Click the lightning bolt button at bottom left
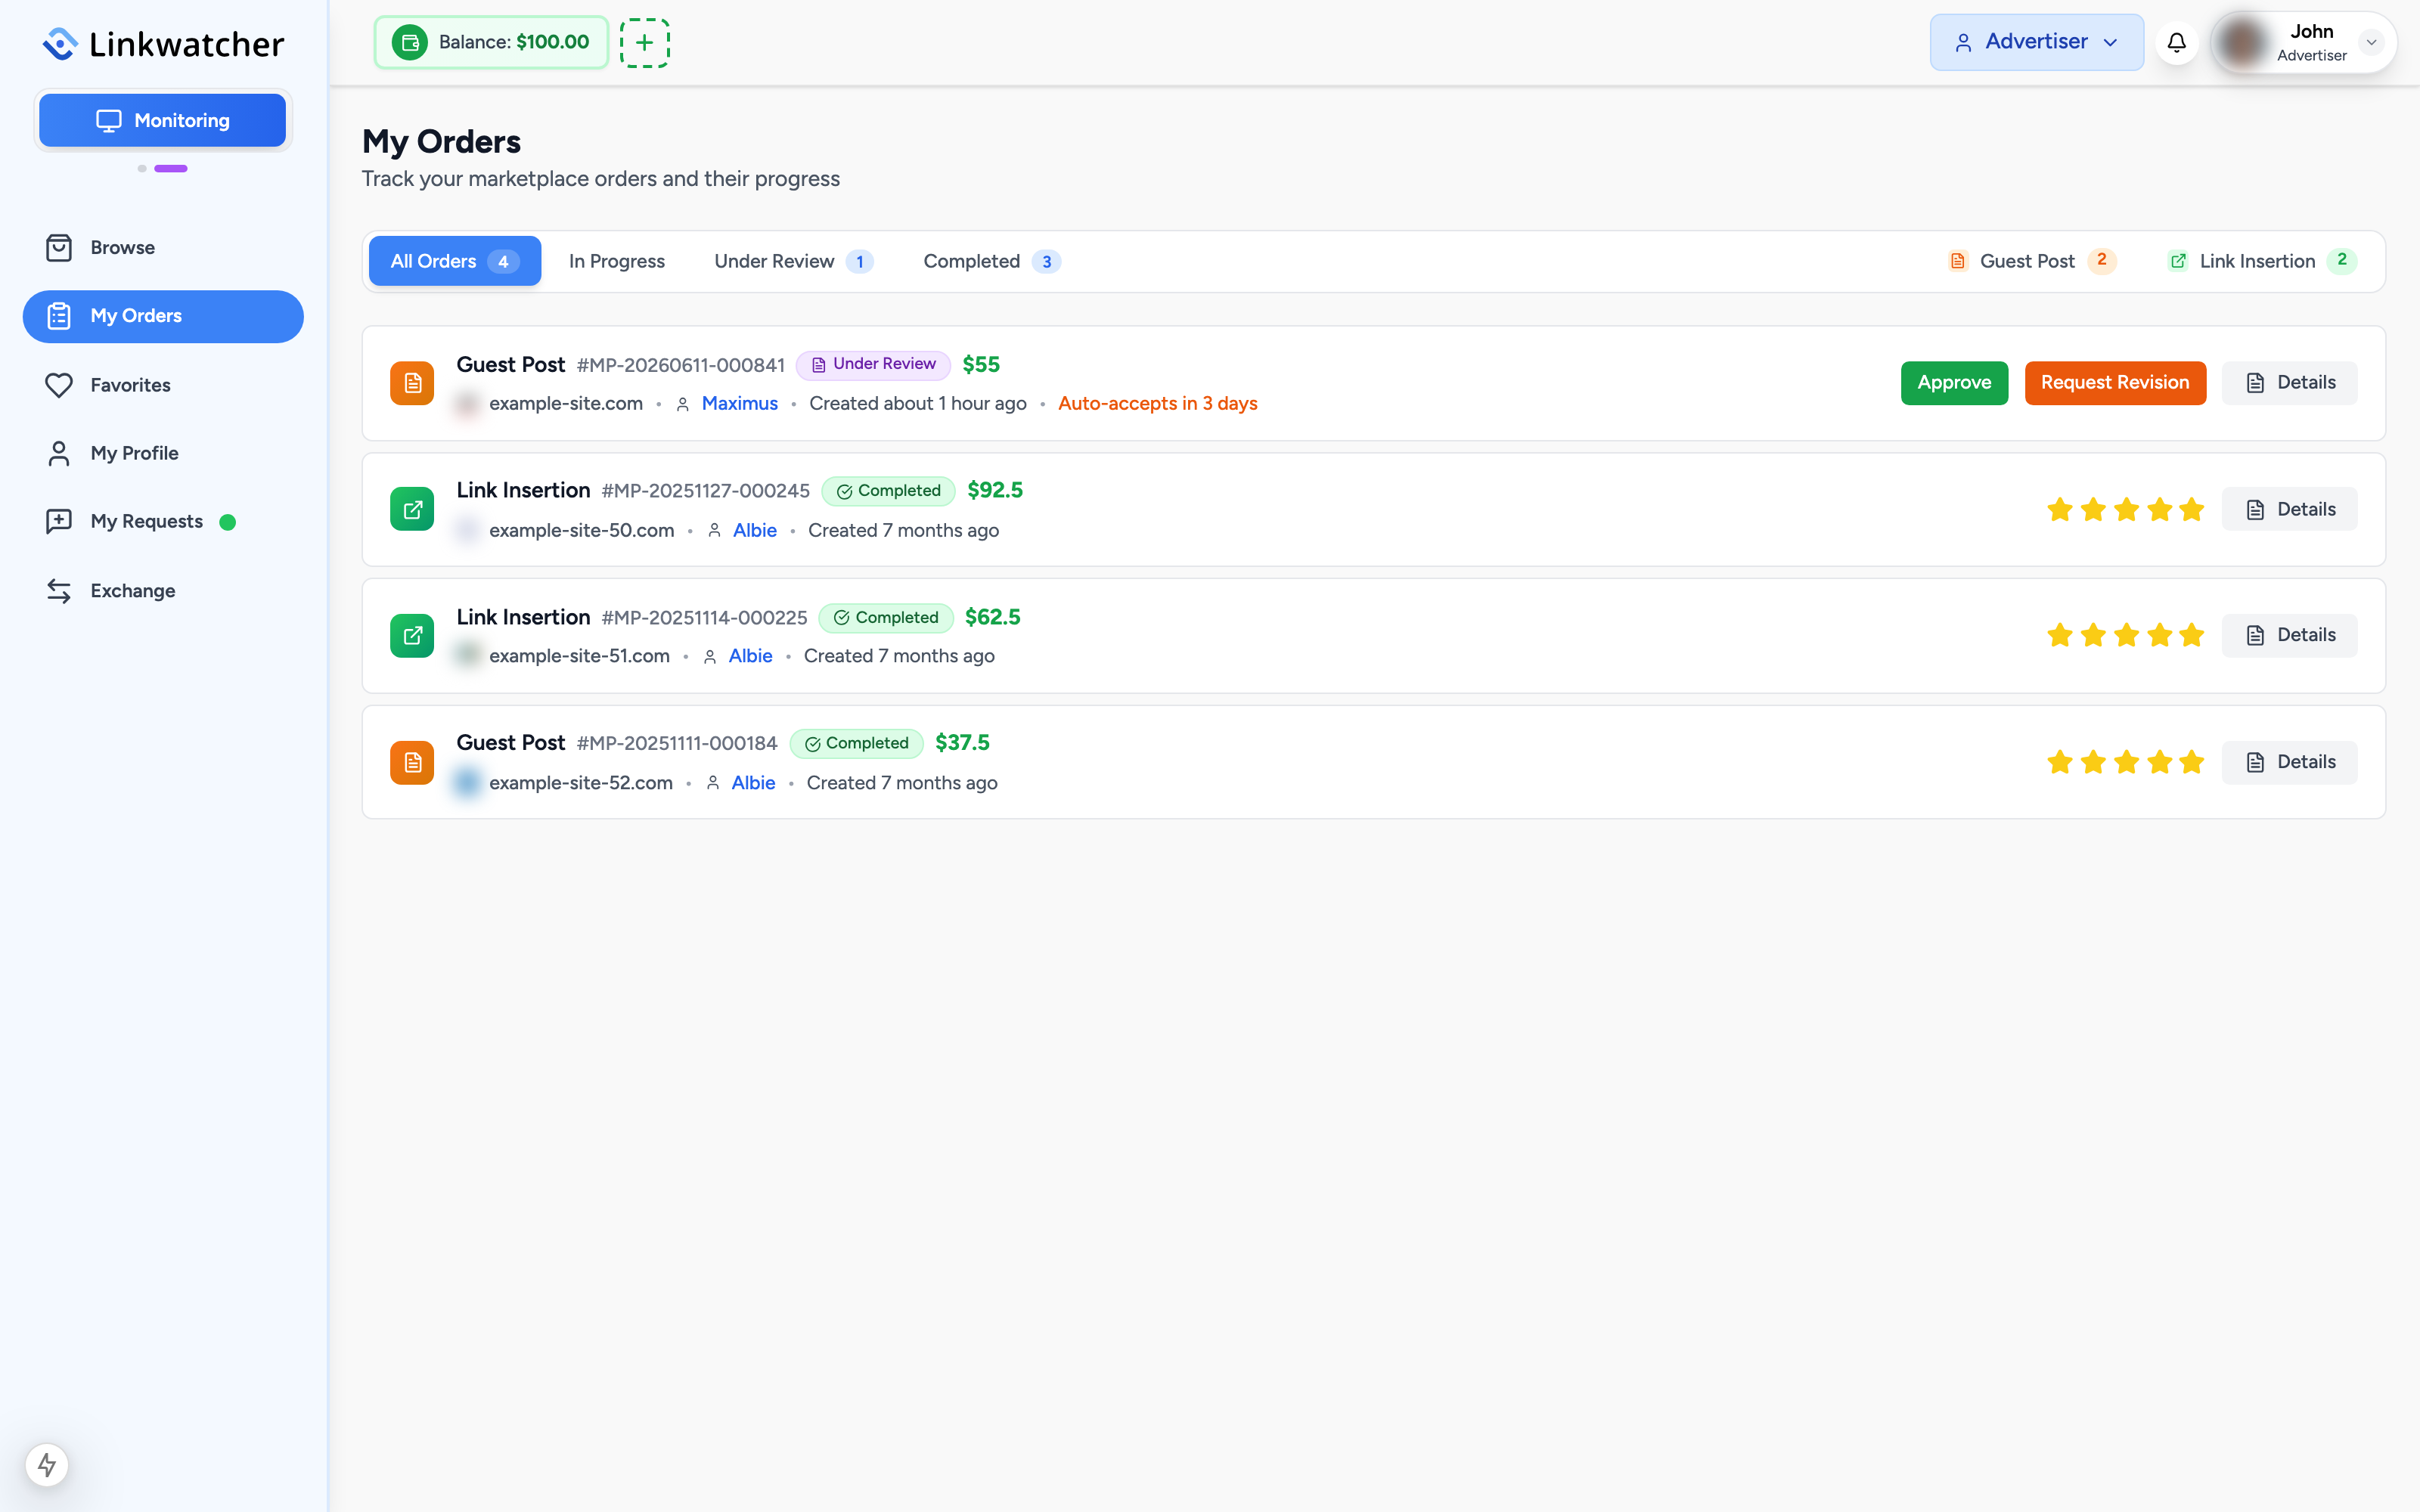 coord(47,1465)
